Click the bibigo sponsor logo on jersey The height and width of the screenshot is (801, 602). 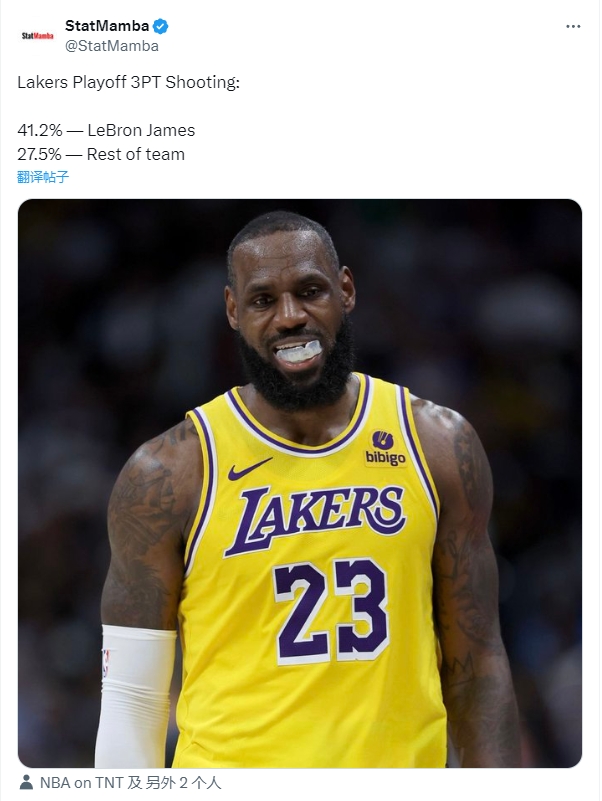(x=384, y=449)
